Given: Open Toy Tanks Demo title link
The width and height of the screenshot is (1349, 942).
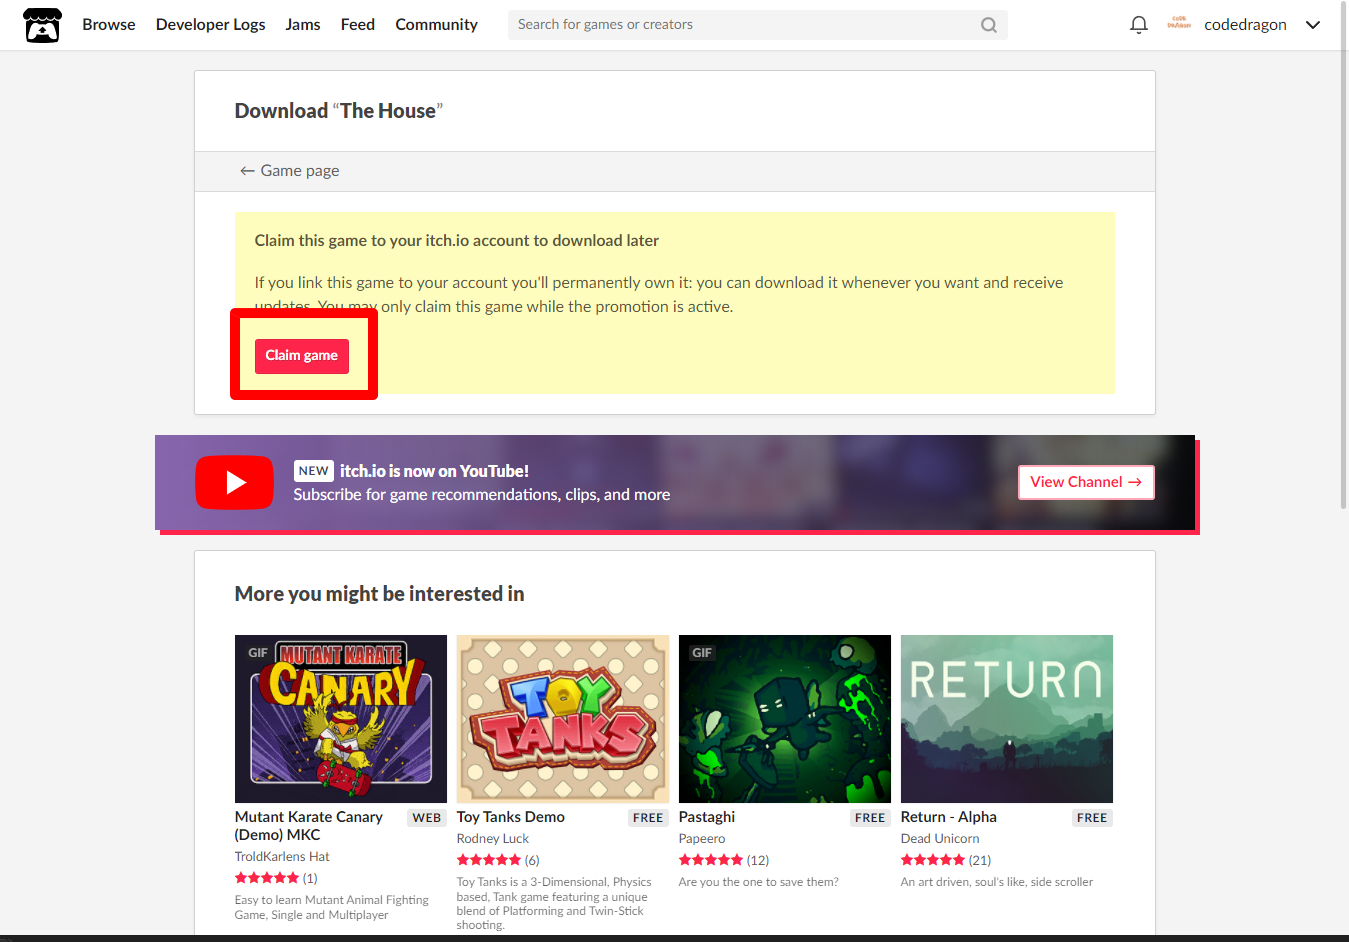Looking at the screenshot, I should [x=511, y=817].
